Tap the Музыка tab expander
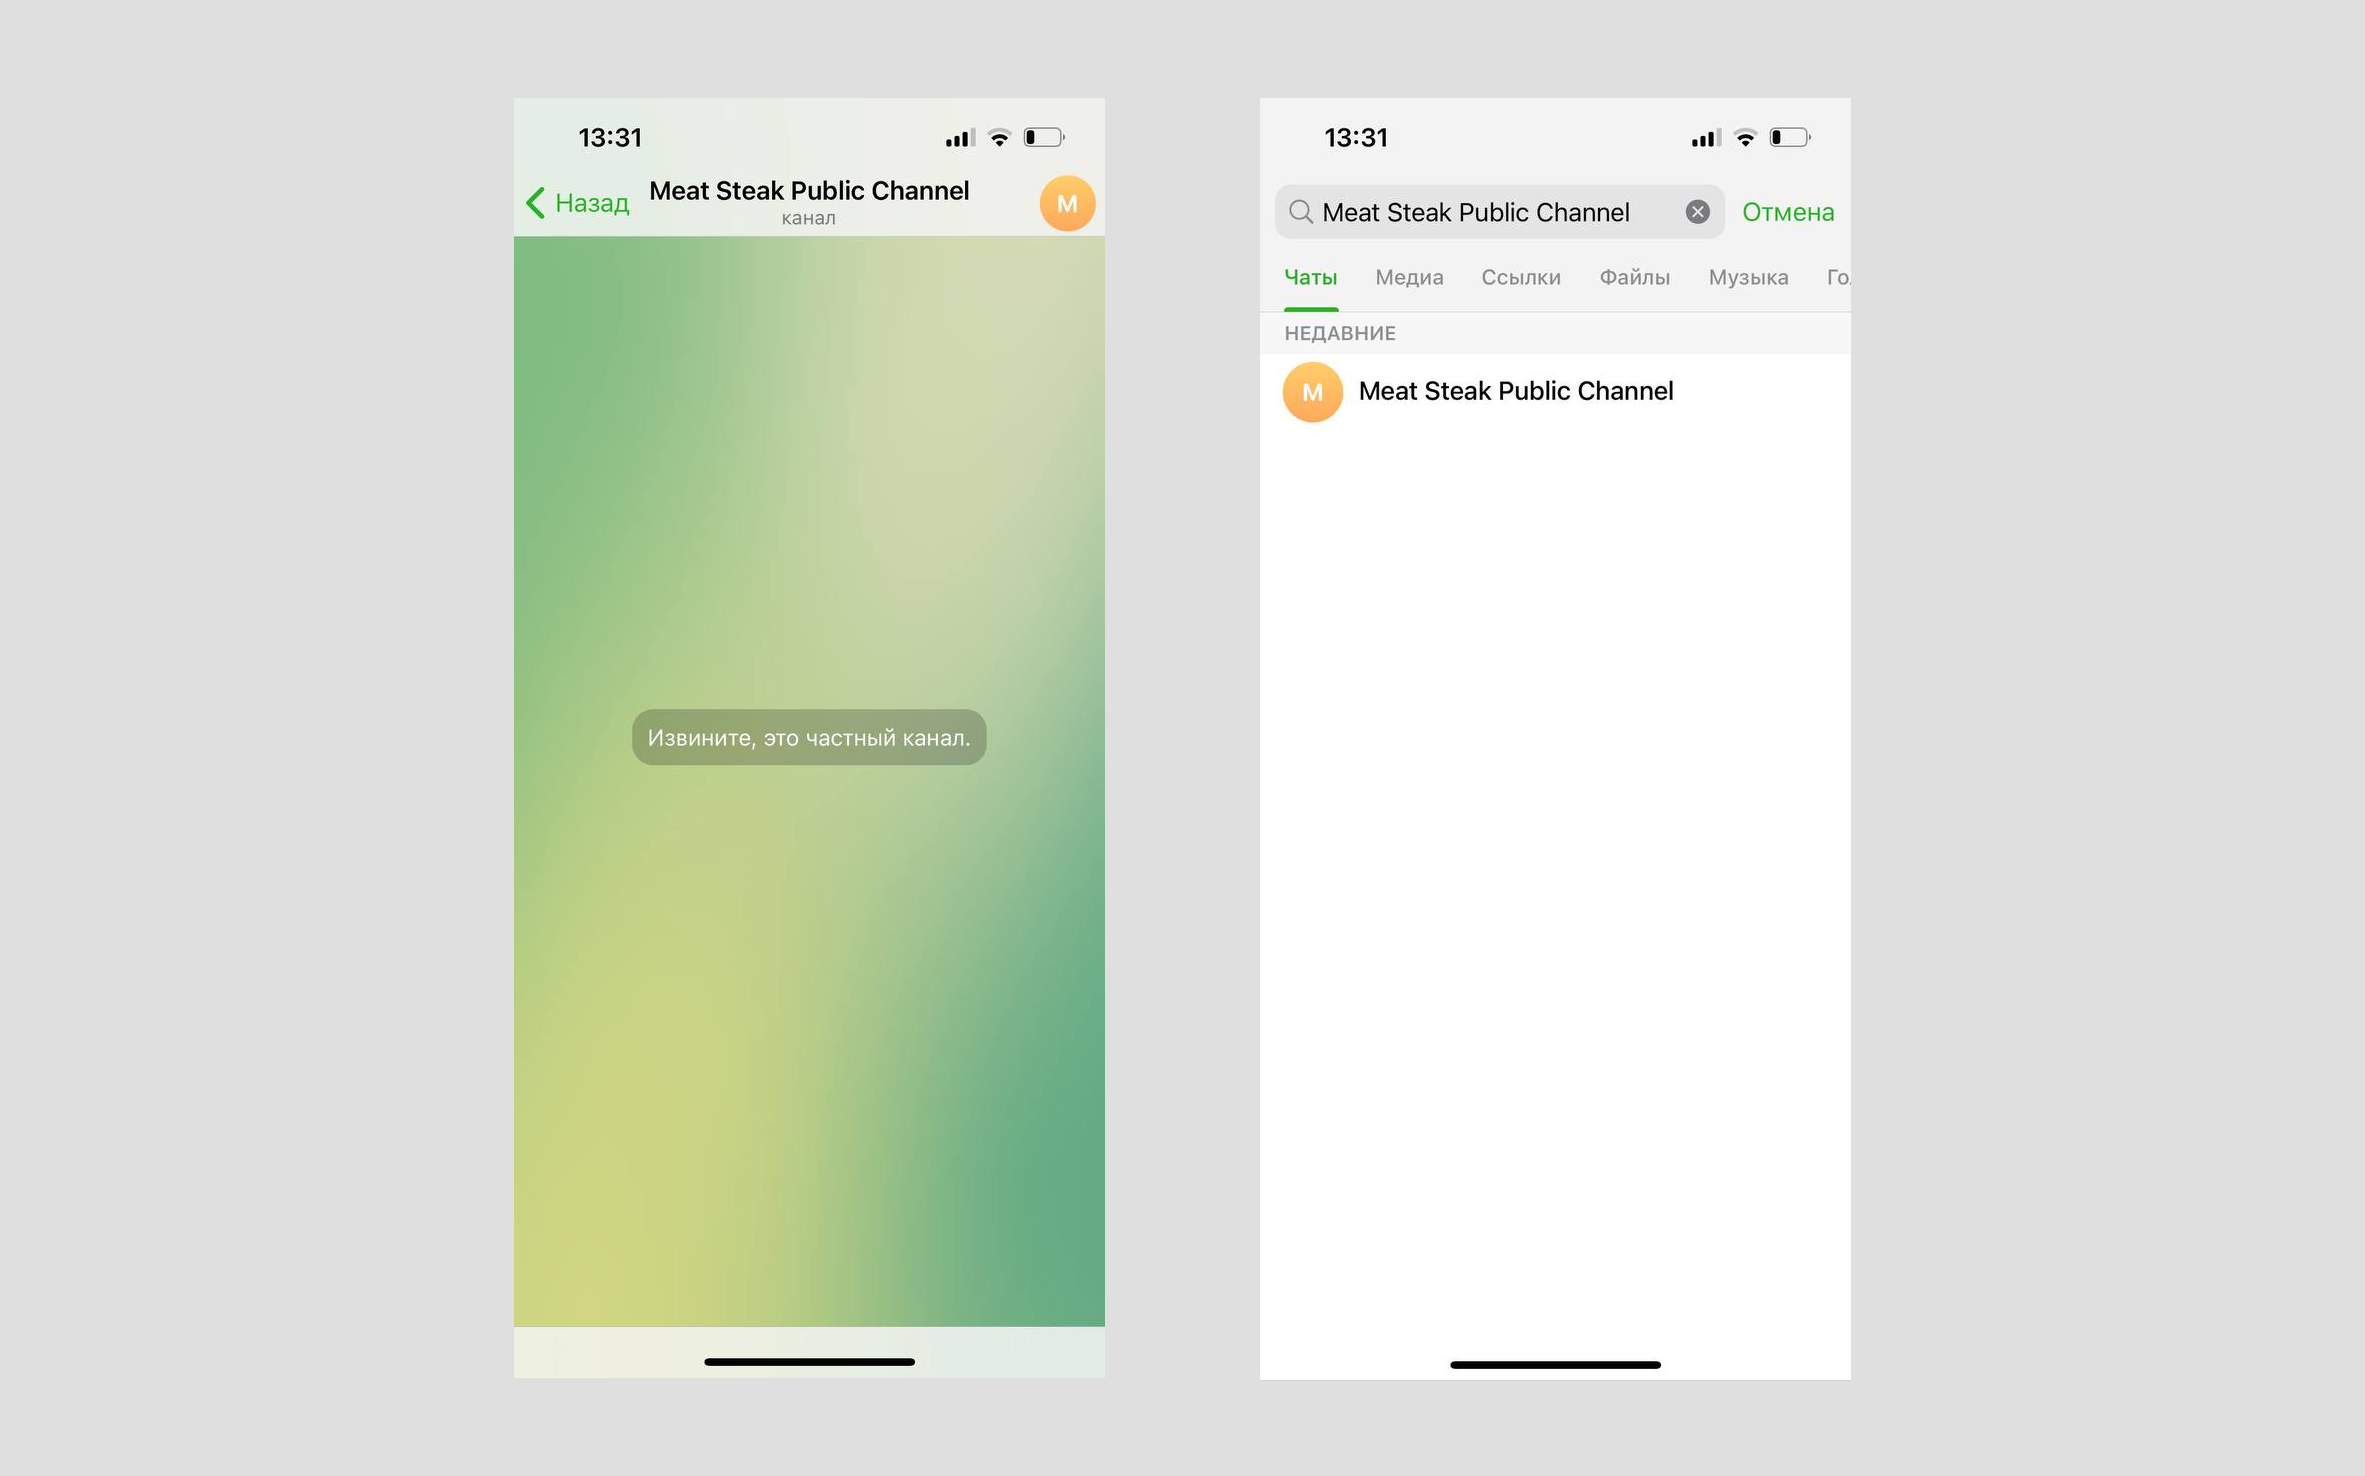 tap(1750, 275)
